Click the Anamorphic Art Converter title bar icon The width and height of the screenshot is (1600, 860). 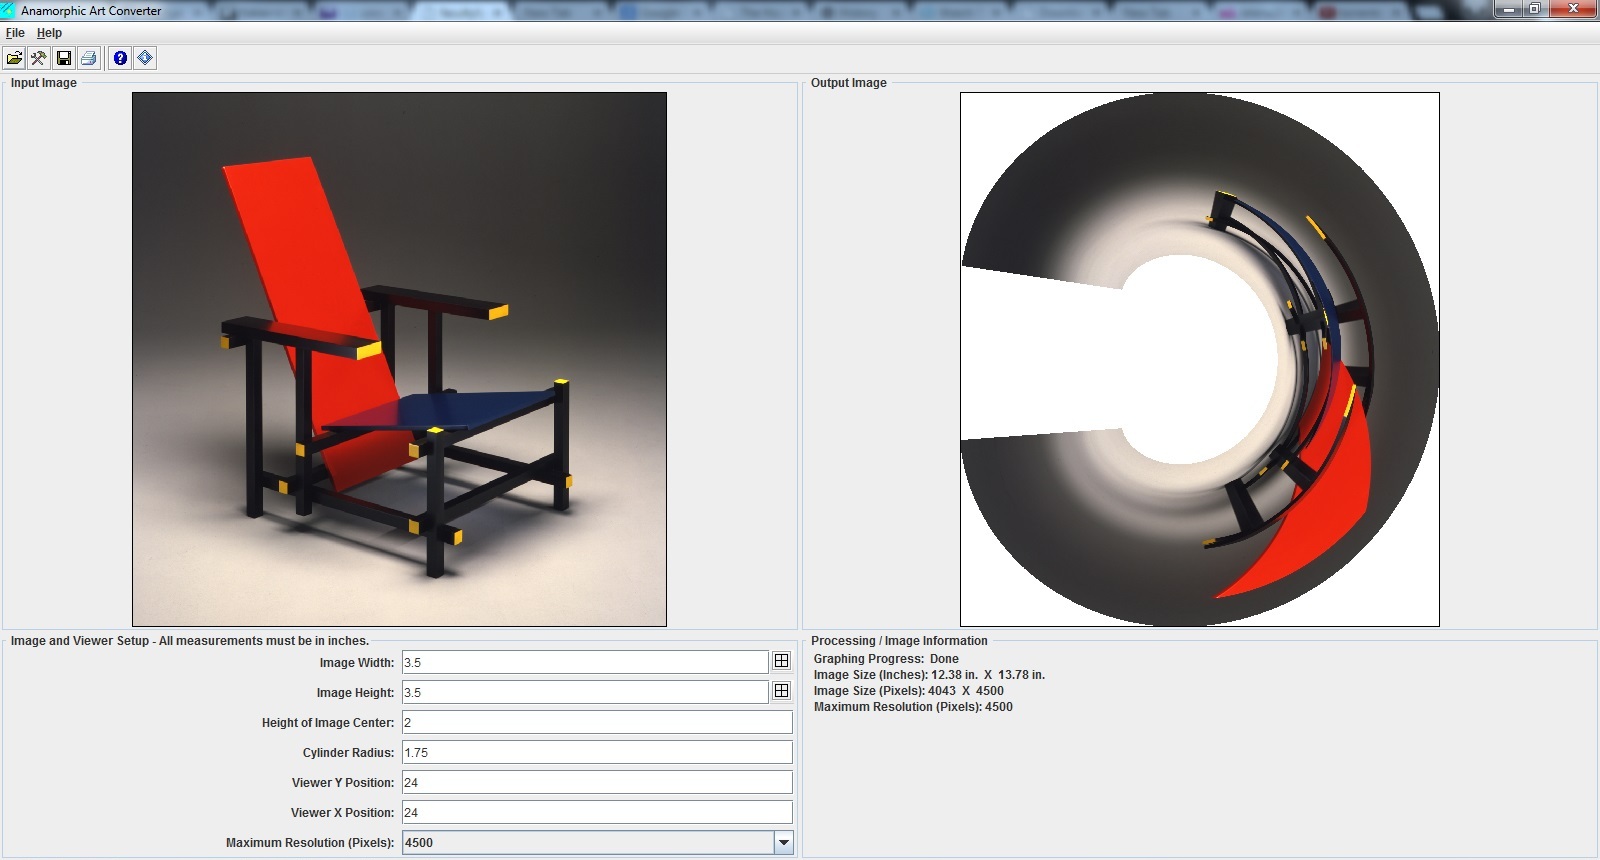click(9, 10)
